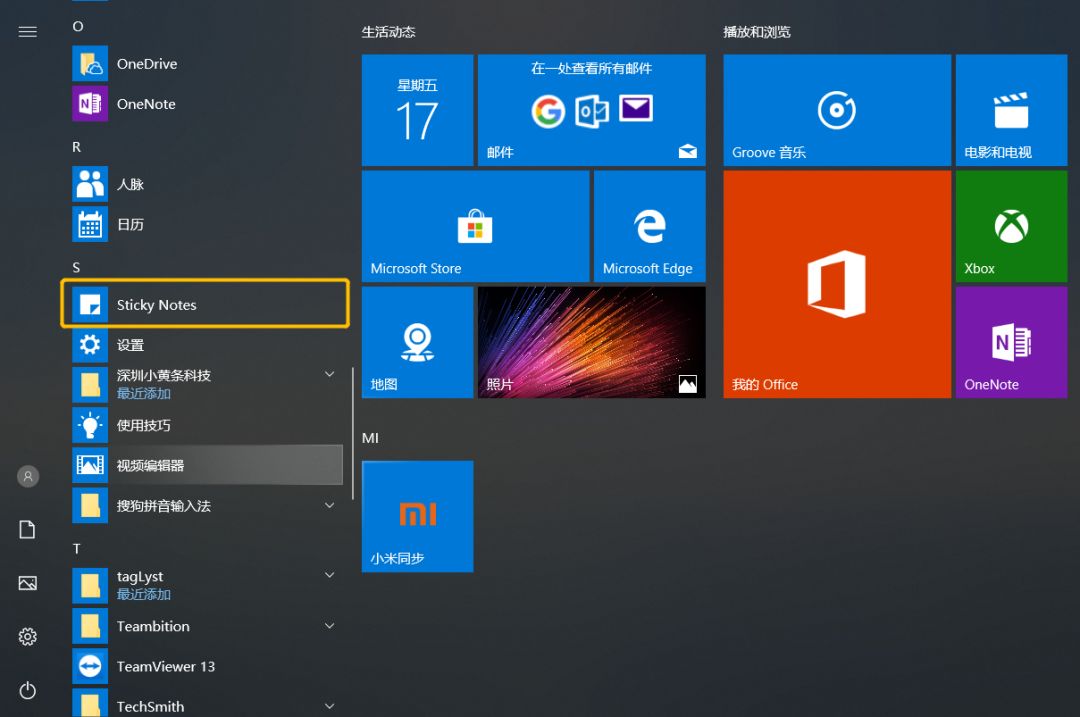Launch Microsoft Edge from its tile

click(650, 226)
